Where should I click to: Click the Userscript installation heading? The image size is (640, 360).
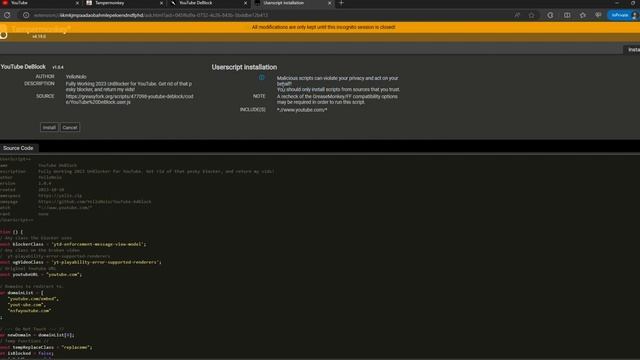tap(244, 67)
